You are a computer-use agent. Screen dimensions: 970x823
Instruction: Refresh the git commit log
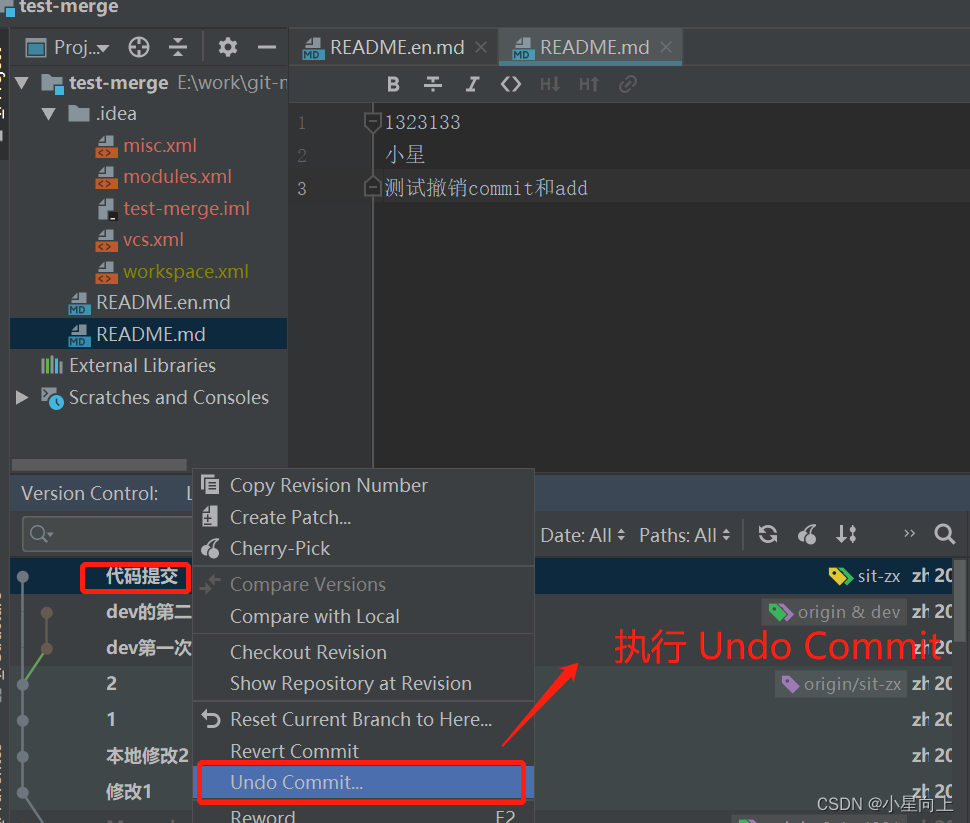767,535
